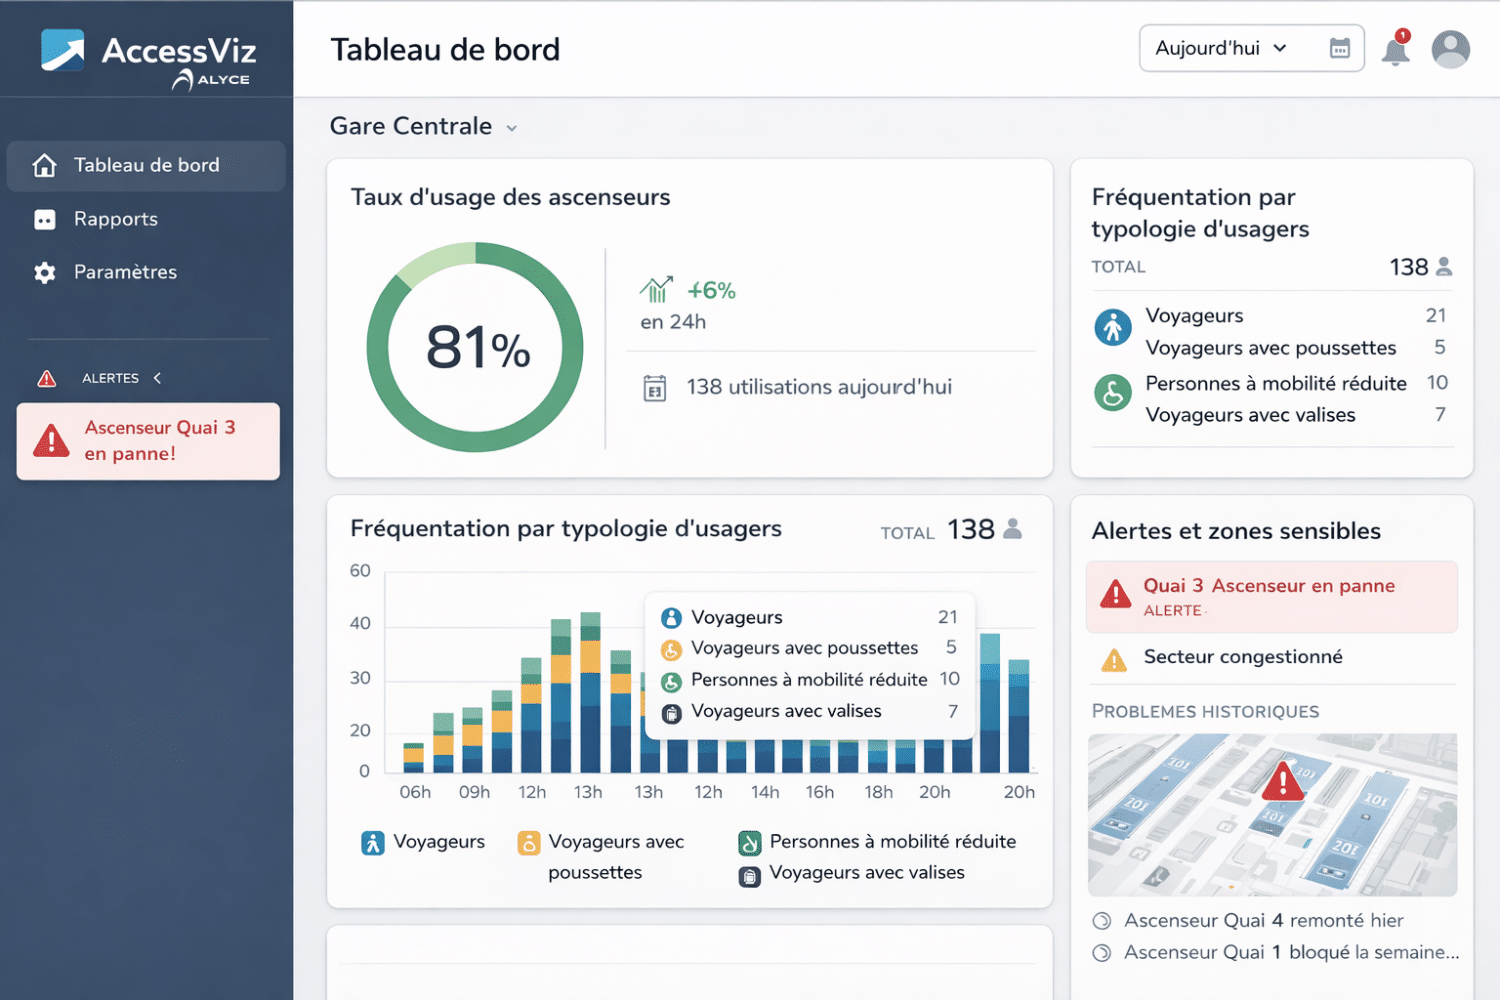
Task: Click the notification bell icon
Action: click(x=1395, y=50)
